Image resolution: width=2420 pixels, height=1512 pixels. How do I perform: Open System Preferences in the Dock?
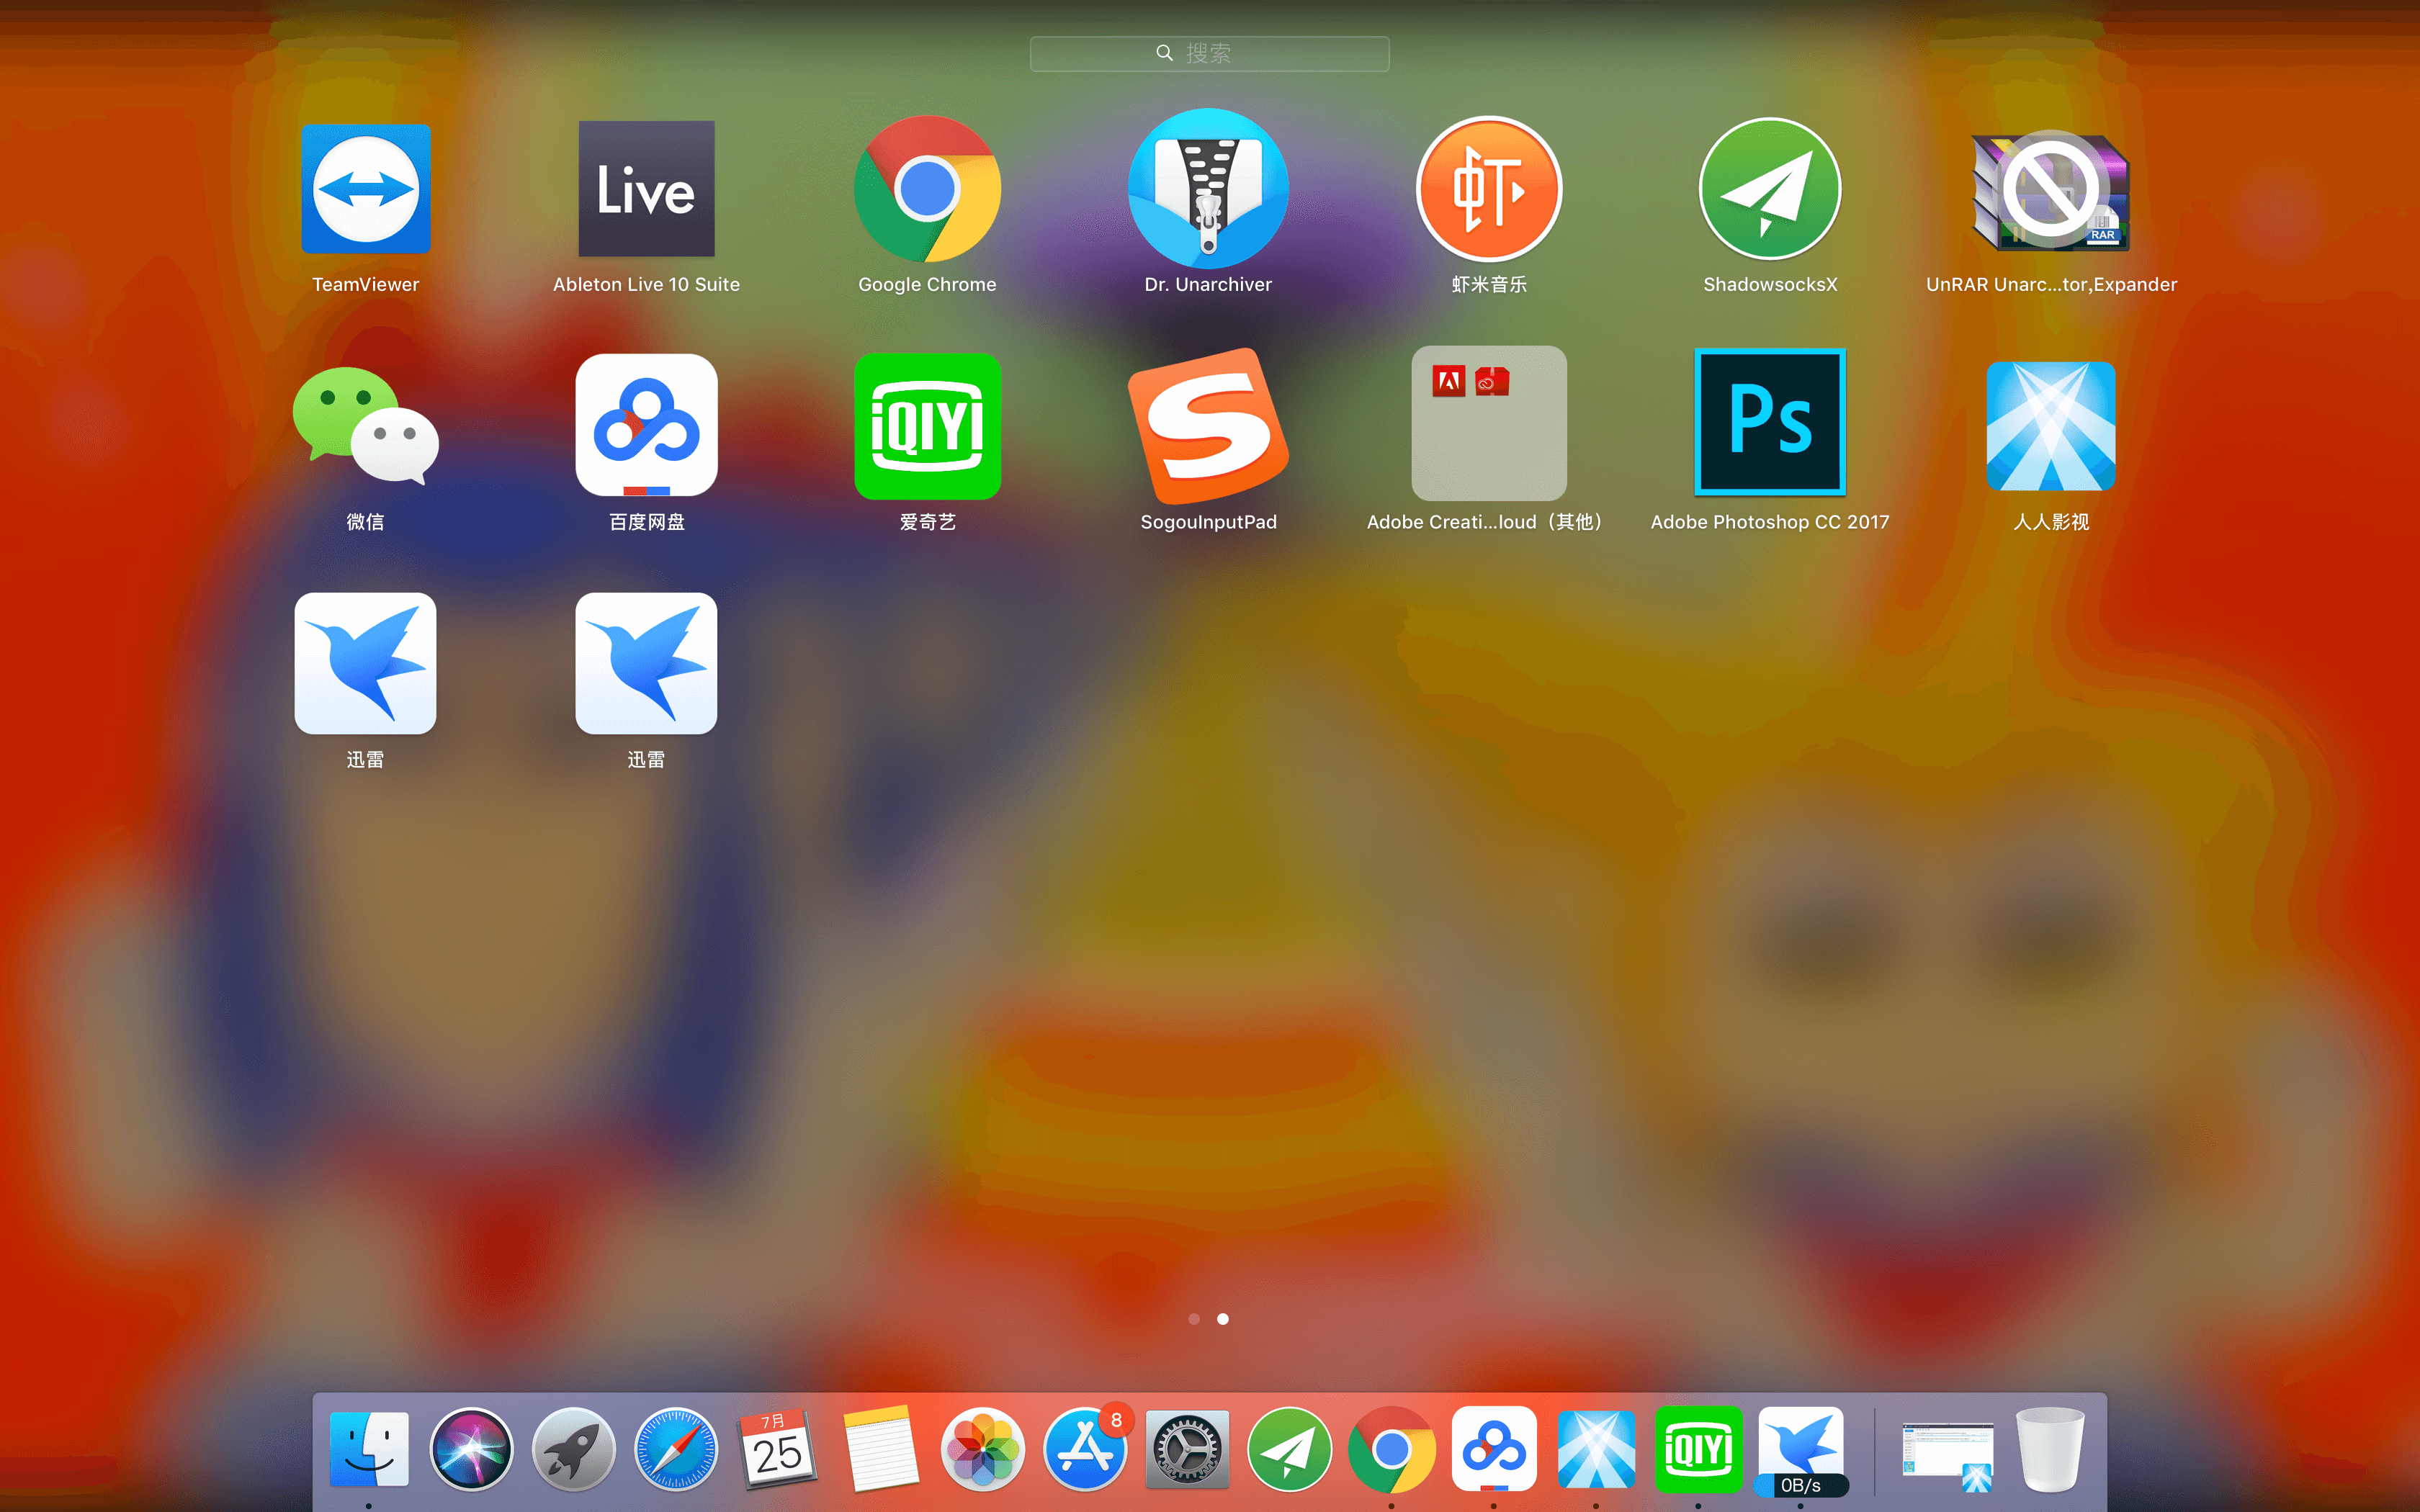(x=1187, y=1450)
